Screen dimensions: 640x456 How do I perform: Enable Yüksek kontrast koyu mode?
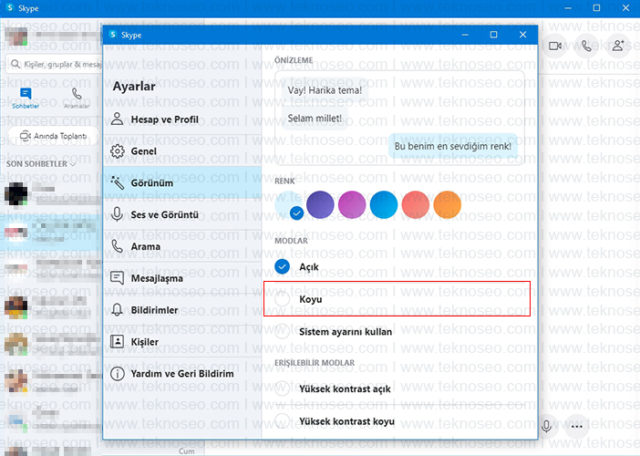coord(282,420)
